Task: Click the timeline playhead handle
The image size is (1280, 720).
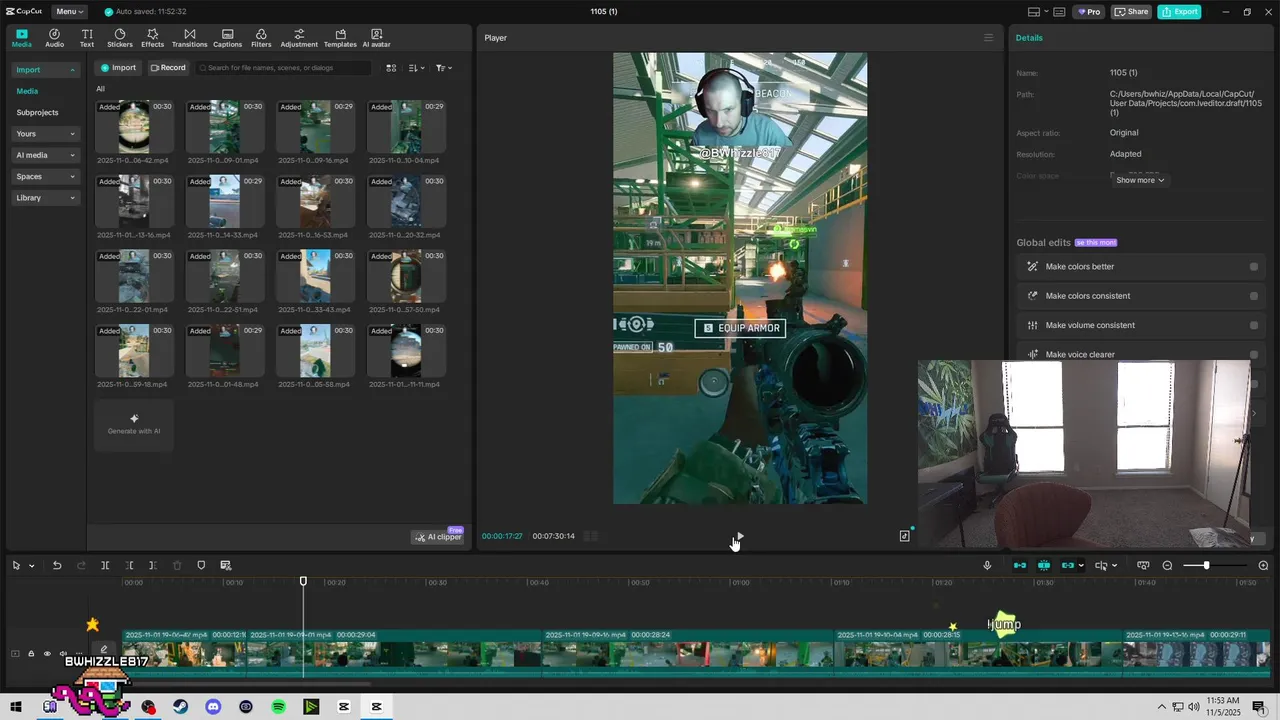Action: pyautogui.click(x=303, y=581)
